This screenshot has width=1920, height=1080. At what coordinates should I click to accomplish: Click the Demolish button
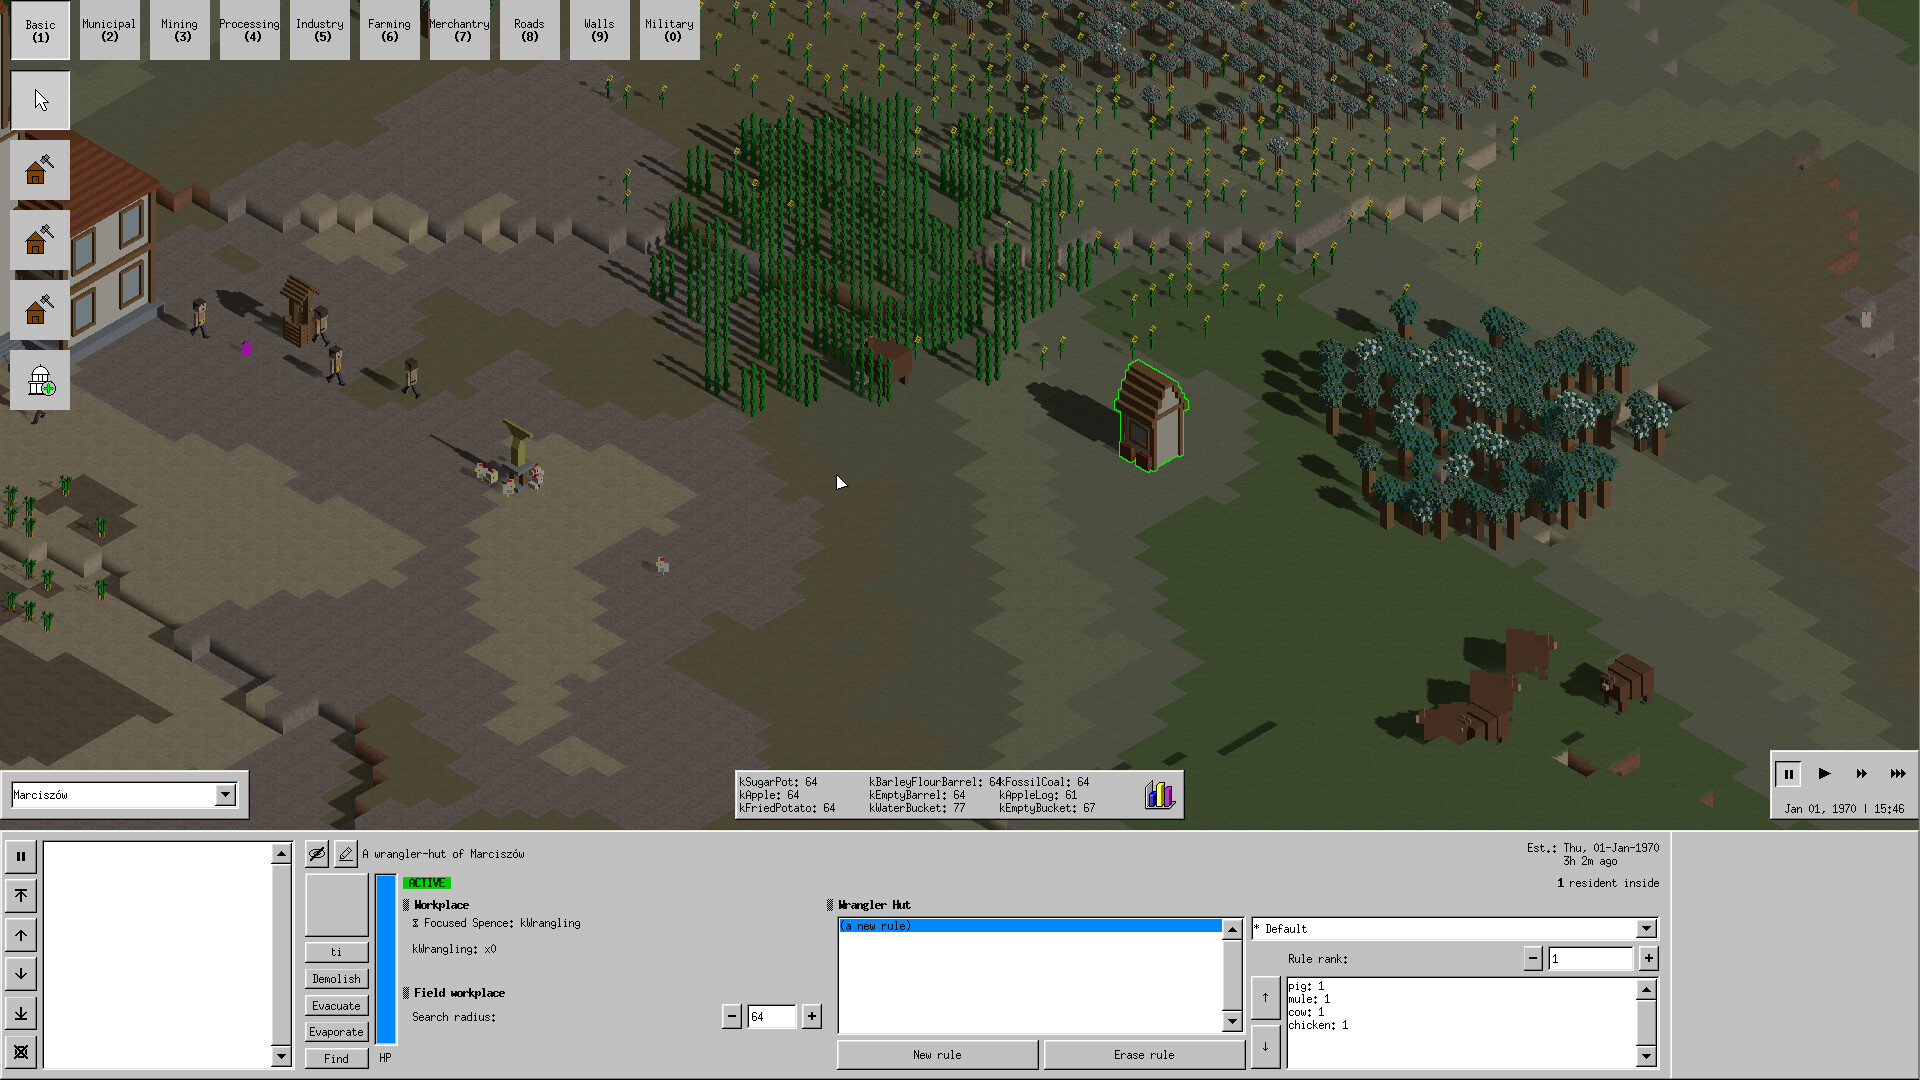click(337, 979)
